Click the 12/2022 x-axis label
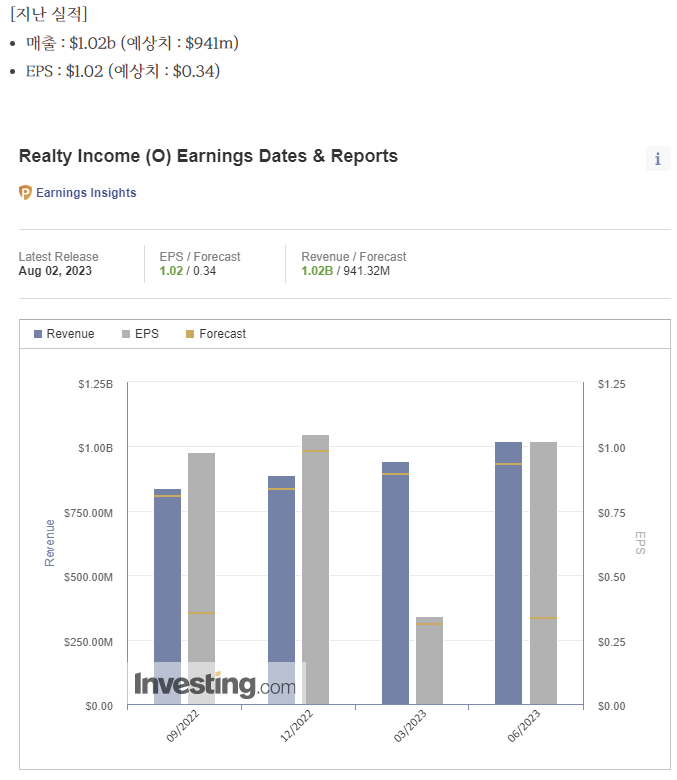The width and height of the screenshot is (677, 780). point(296,726)
